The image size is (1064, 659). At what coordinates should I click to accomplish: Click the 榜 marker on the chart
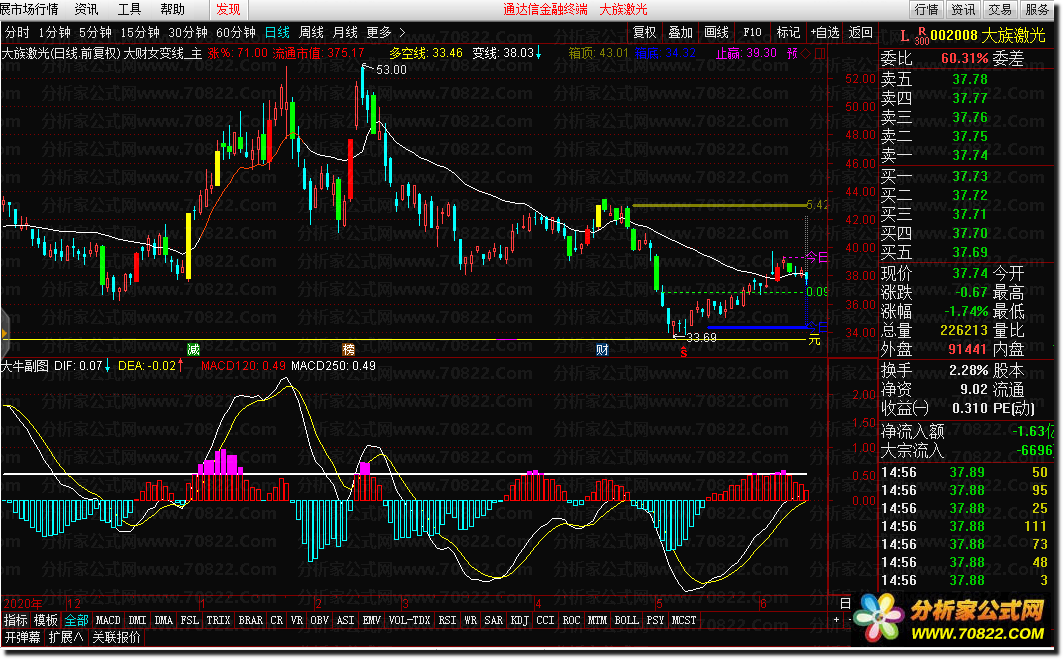coord(348,350)
